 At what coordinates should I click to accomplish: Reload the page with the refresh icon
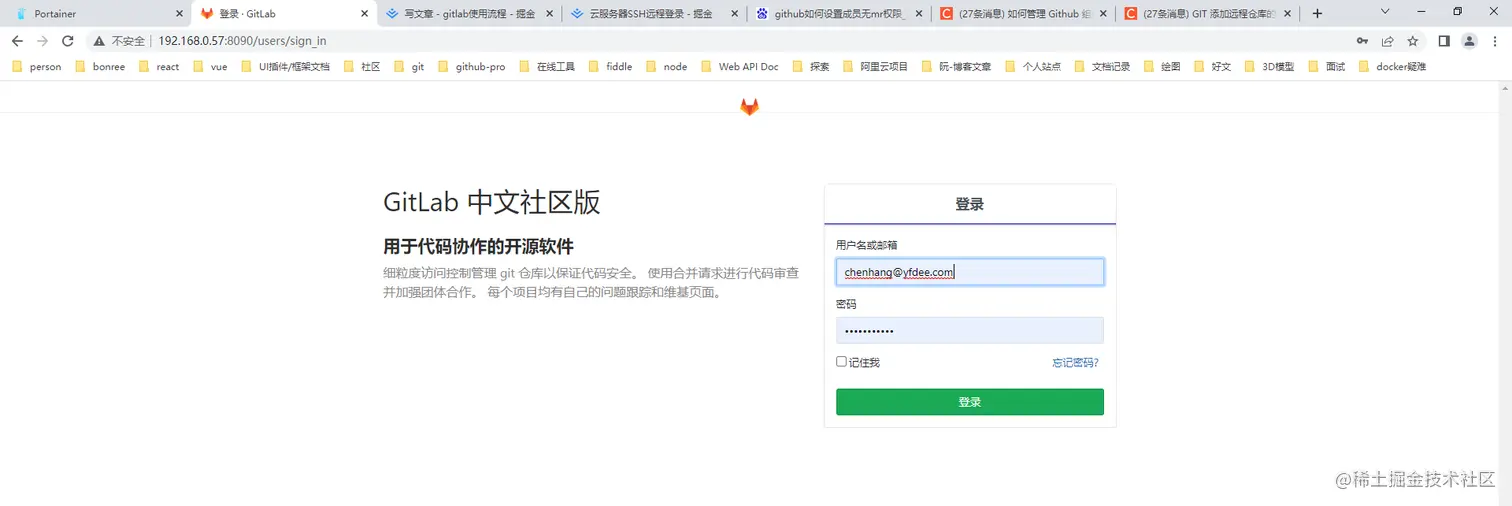(x=68, y=41)
